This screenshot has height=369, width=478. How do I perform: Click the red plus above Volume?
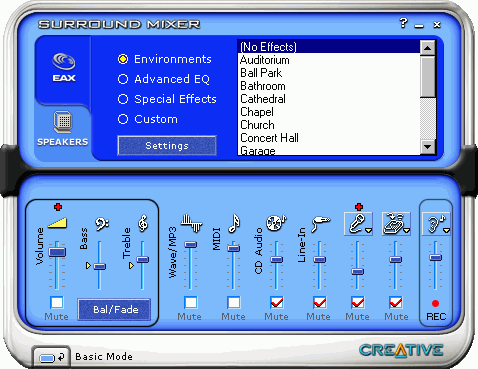point(58,207)
